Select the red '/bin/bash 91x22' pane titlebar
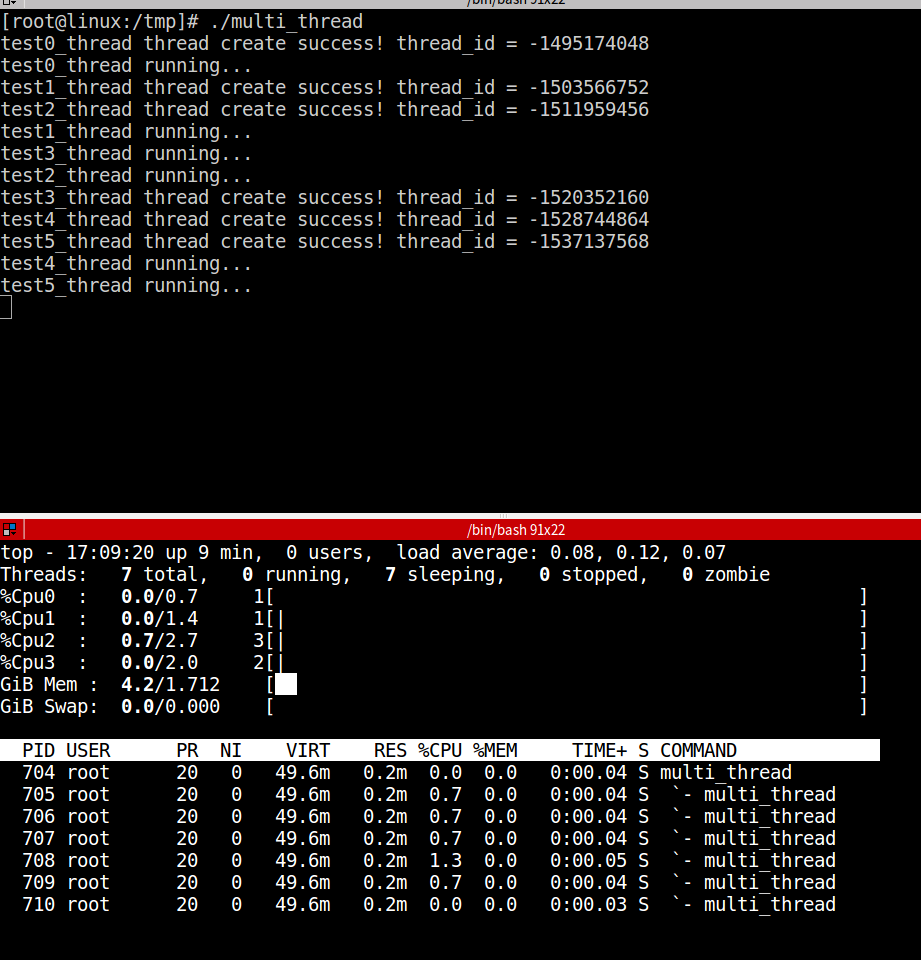921x960 pixels. pyautogui.click(x=515, y=530)
